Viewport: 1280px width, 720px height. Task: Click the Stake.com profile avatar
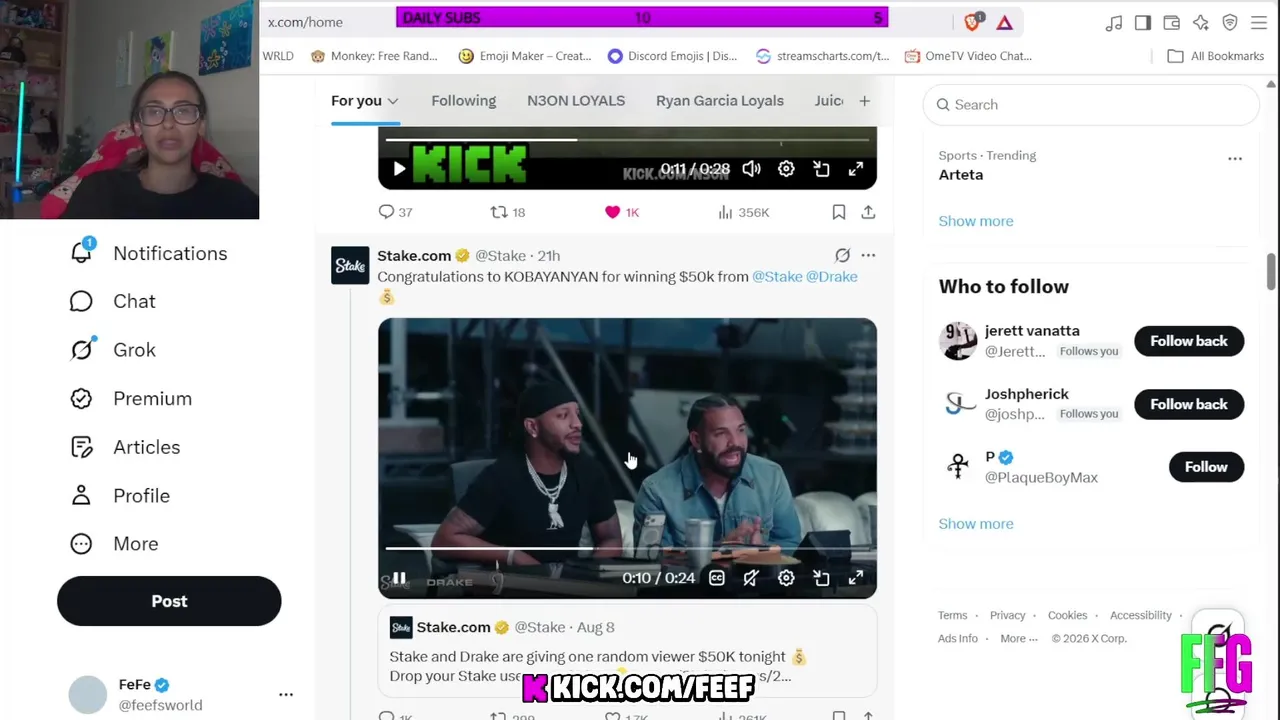point(350,266)
